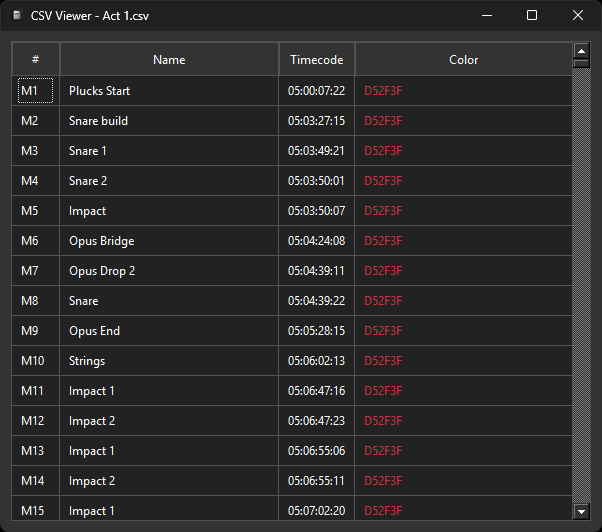Click the vertical scrollbar track below the thumb
Viewport: 602px width, 532px height.
[x=581, y=286]
